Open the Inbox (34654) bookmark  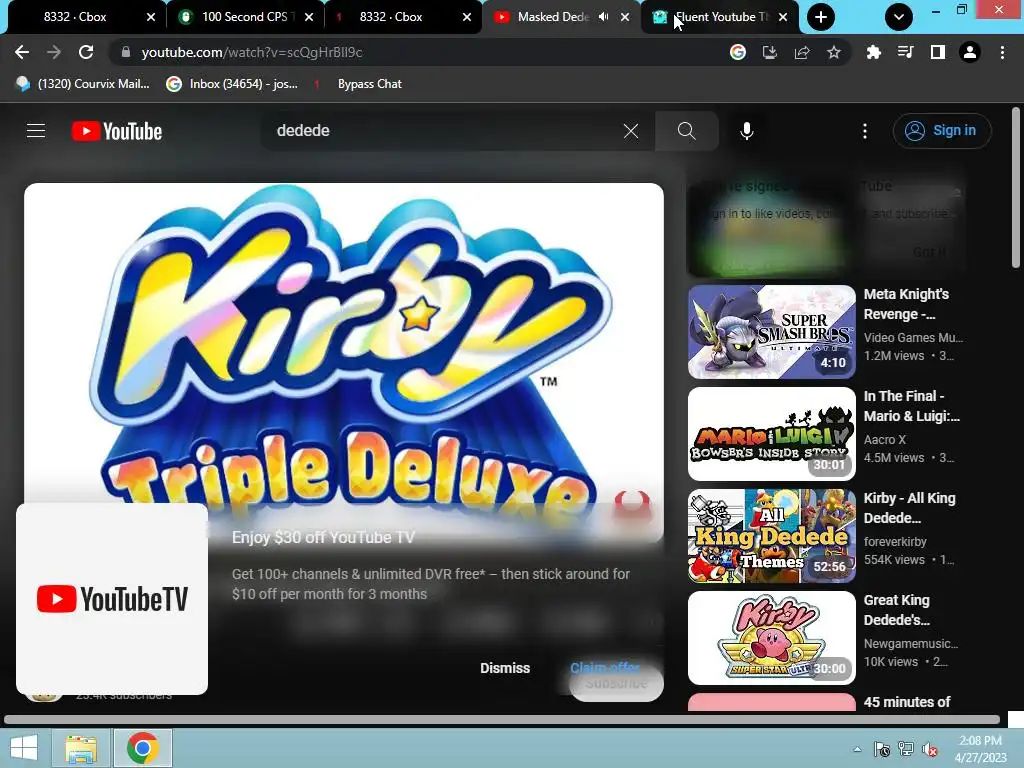pyautogui.click(x=232, y=84)
